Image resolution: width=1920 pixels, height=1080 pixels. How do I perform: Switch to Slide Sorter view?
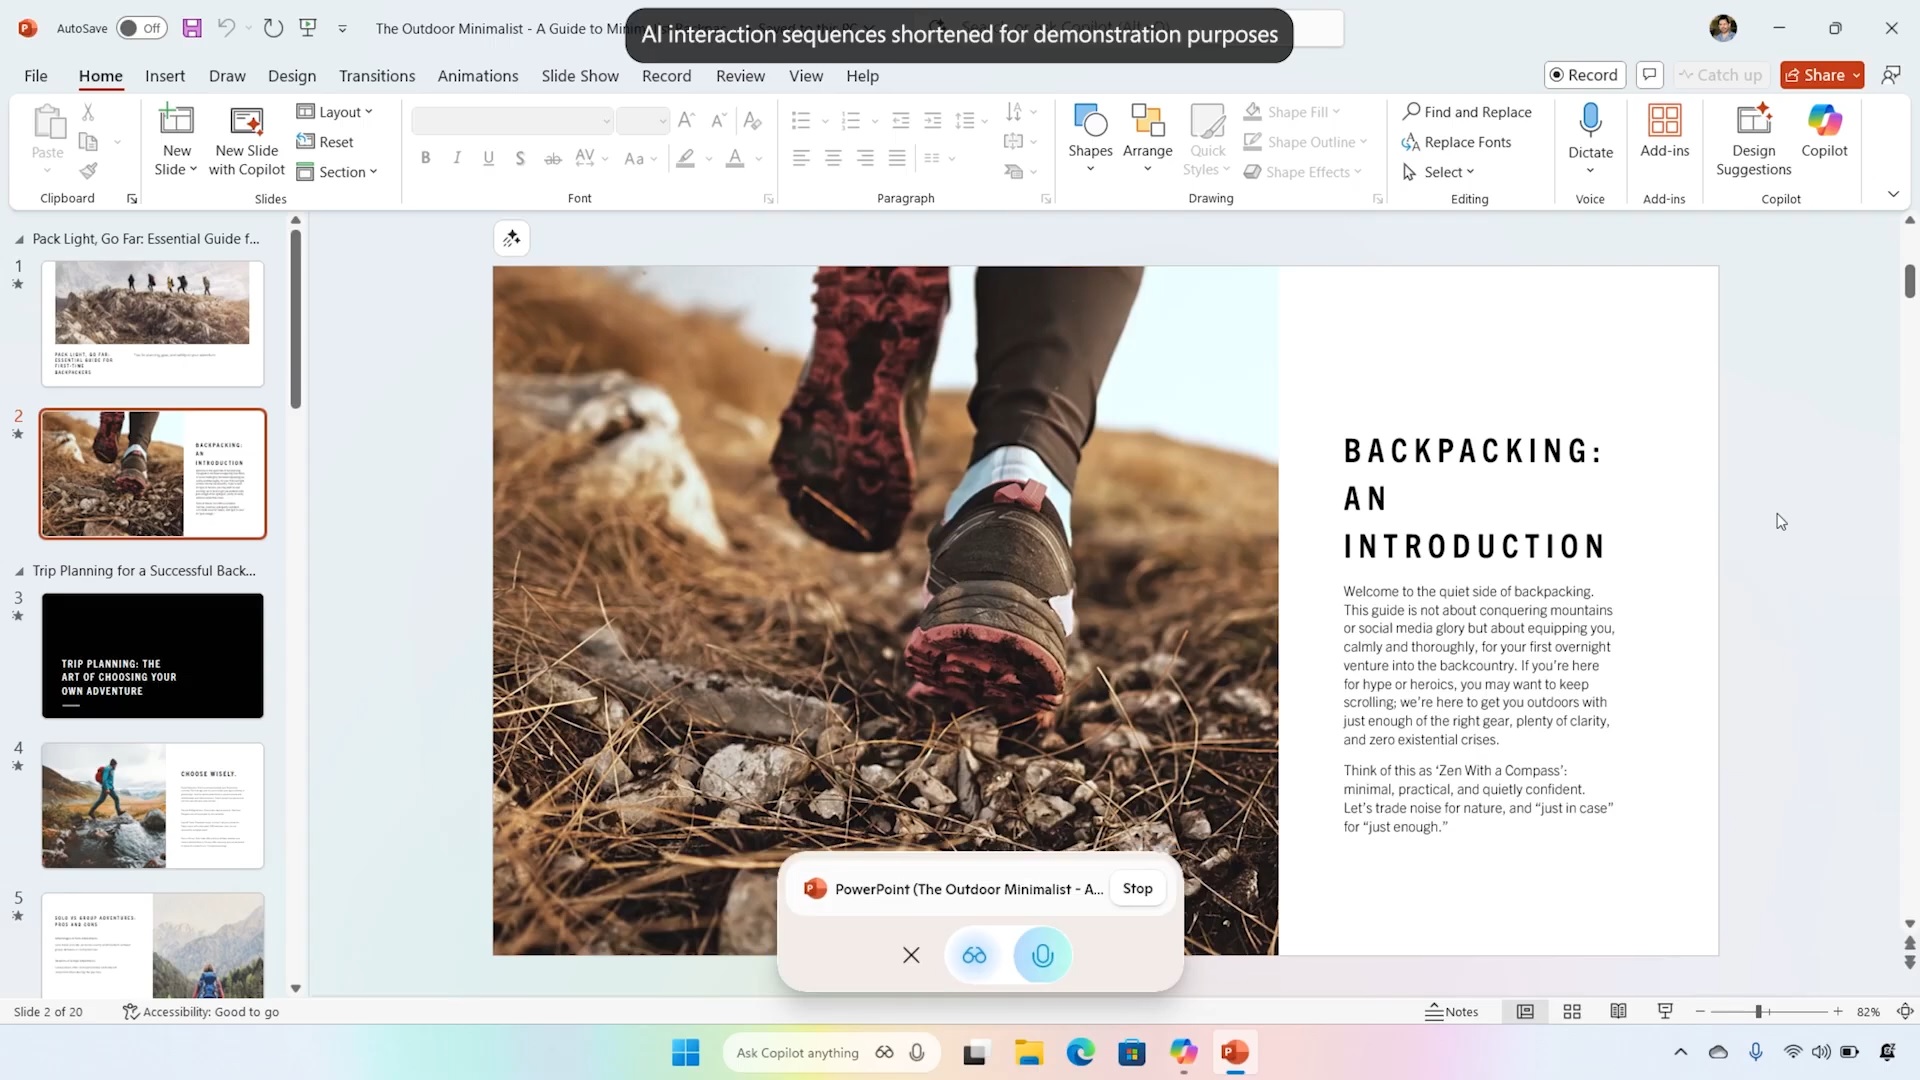tap(1572, 1012)
